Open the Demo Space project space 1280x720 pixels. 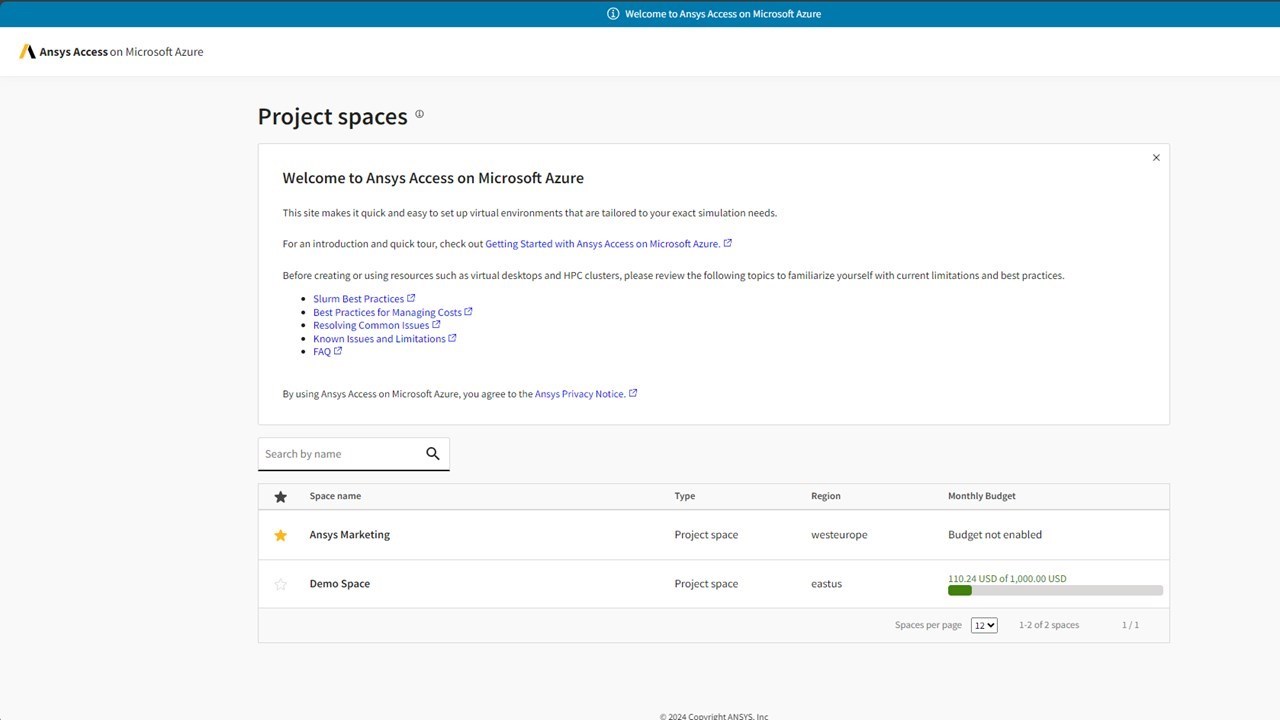click(x=340, y=584)
